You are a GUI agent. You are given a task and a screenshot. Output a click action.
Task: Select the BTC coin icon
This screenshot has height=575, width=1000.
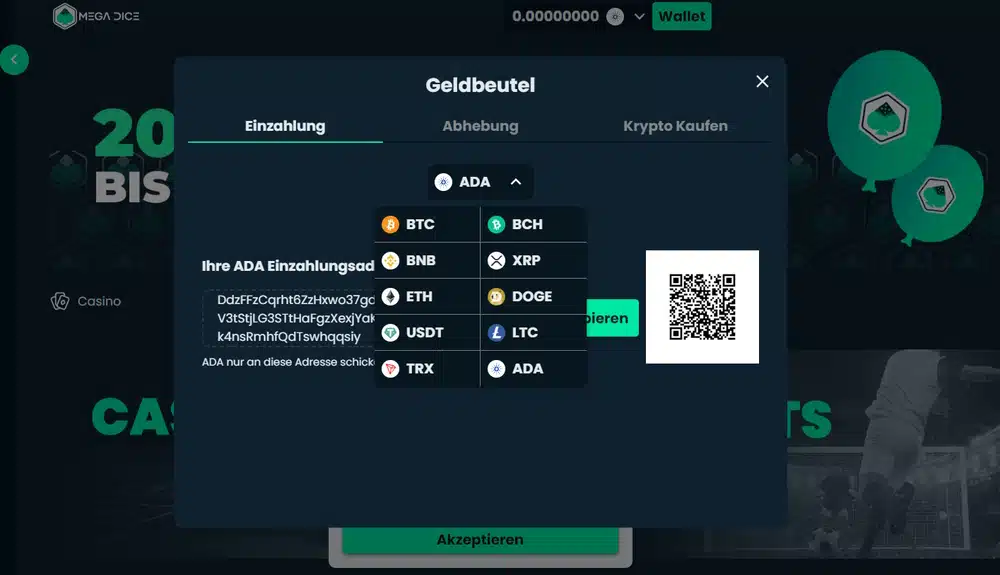[x=390, y=224]
